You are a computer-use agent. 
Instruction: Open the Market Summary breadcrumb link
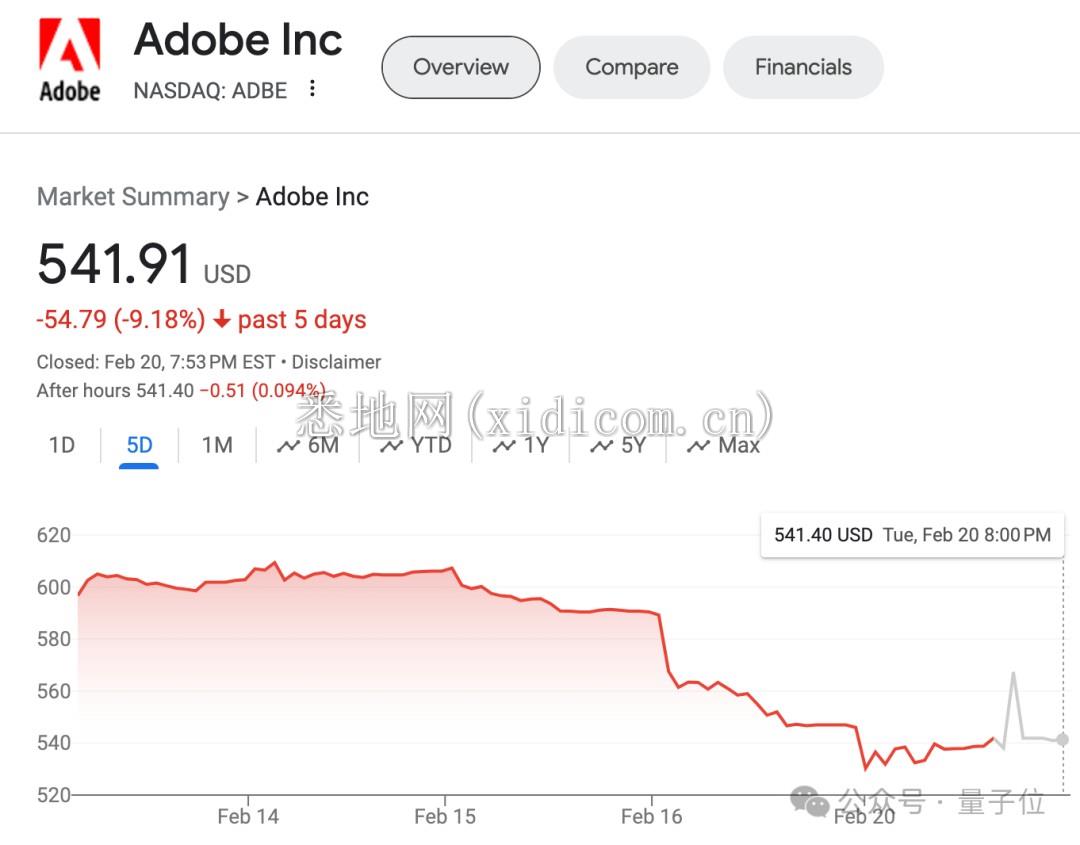pyautogui.click(x=133, y=196)
